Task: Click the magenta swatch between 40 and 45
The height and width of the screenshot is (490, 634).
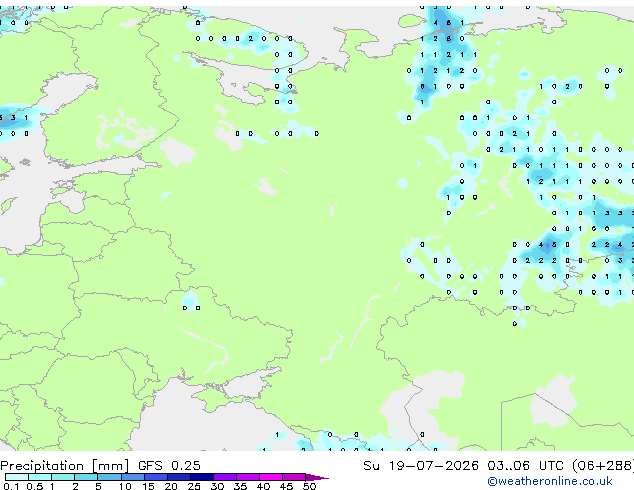Action: (271, 477)
